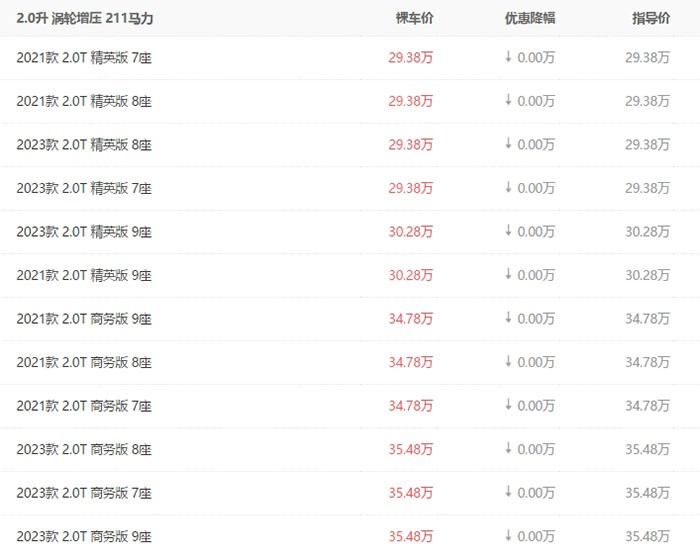Click down-arrow icon in 2021款 商务版 7座 row
The height and width of the screenshot is (556, 700).
tap(508, 405)
